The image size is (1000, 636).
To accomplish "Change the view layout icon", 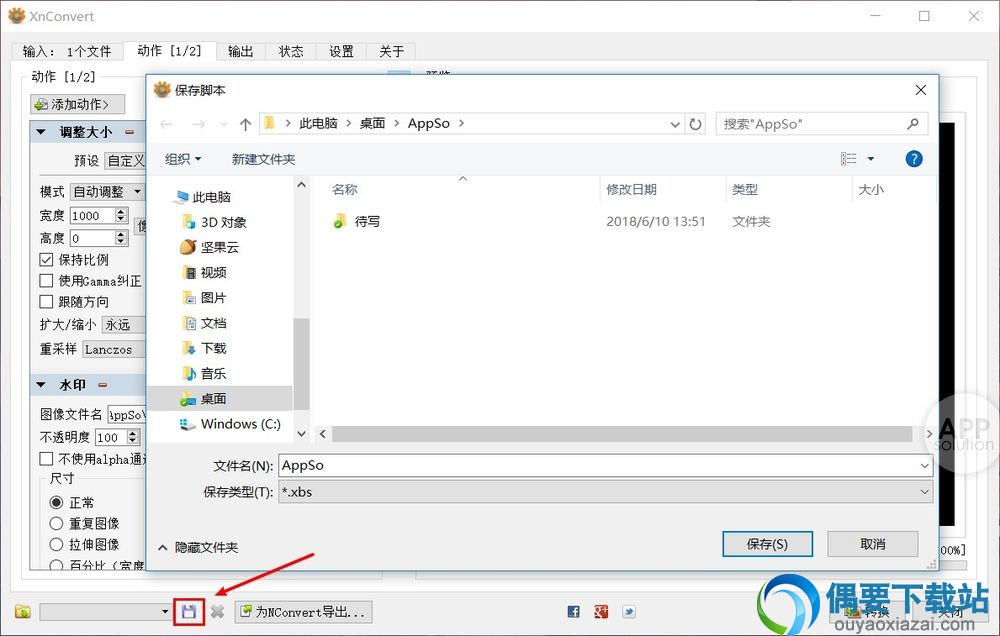I will pyautogui.click(x=848, y=159).
